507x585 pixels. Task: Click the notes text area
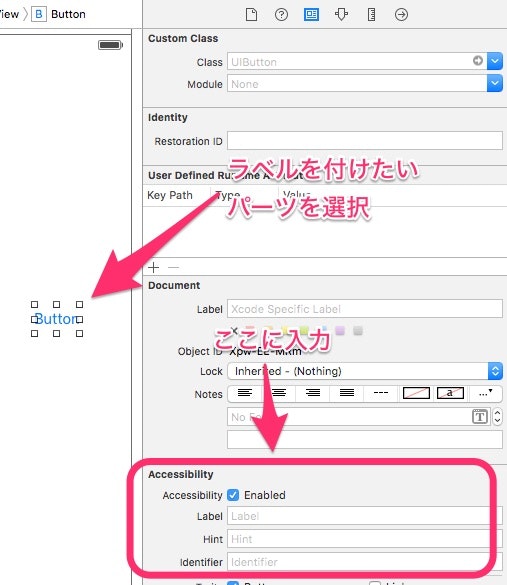point(365,440)
